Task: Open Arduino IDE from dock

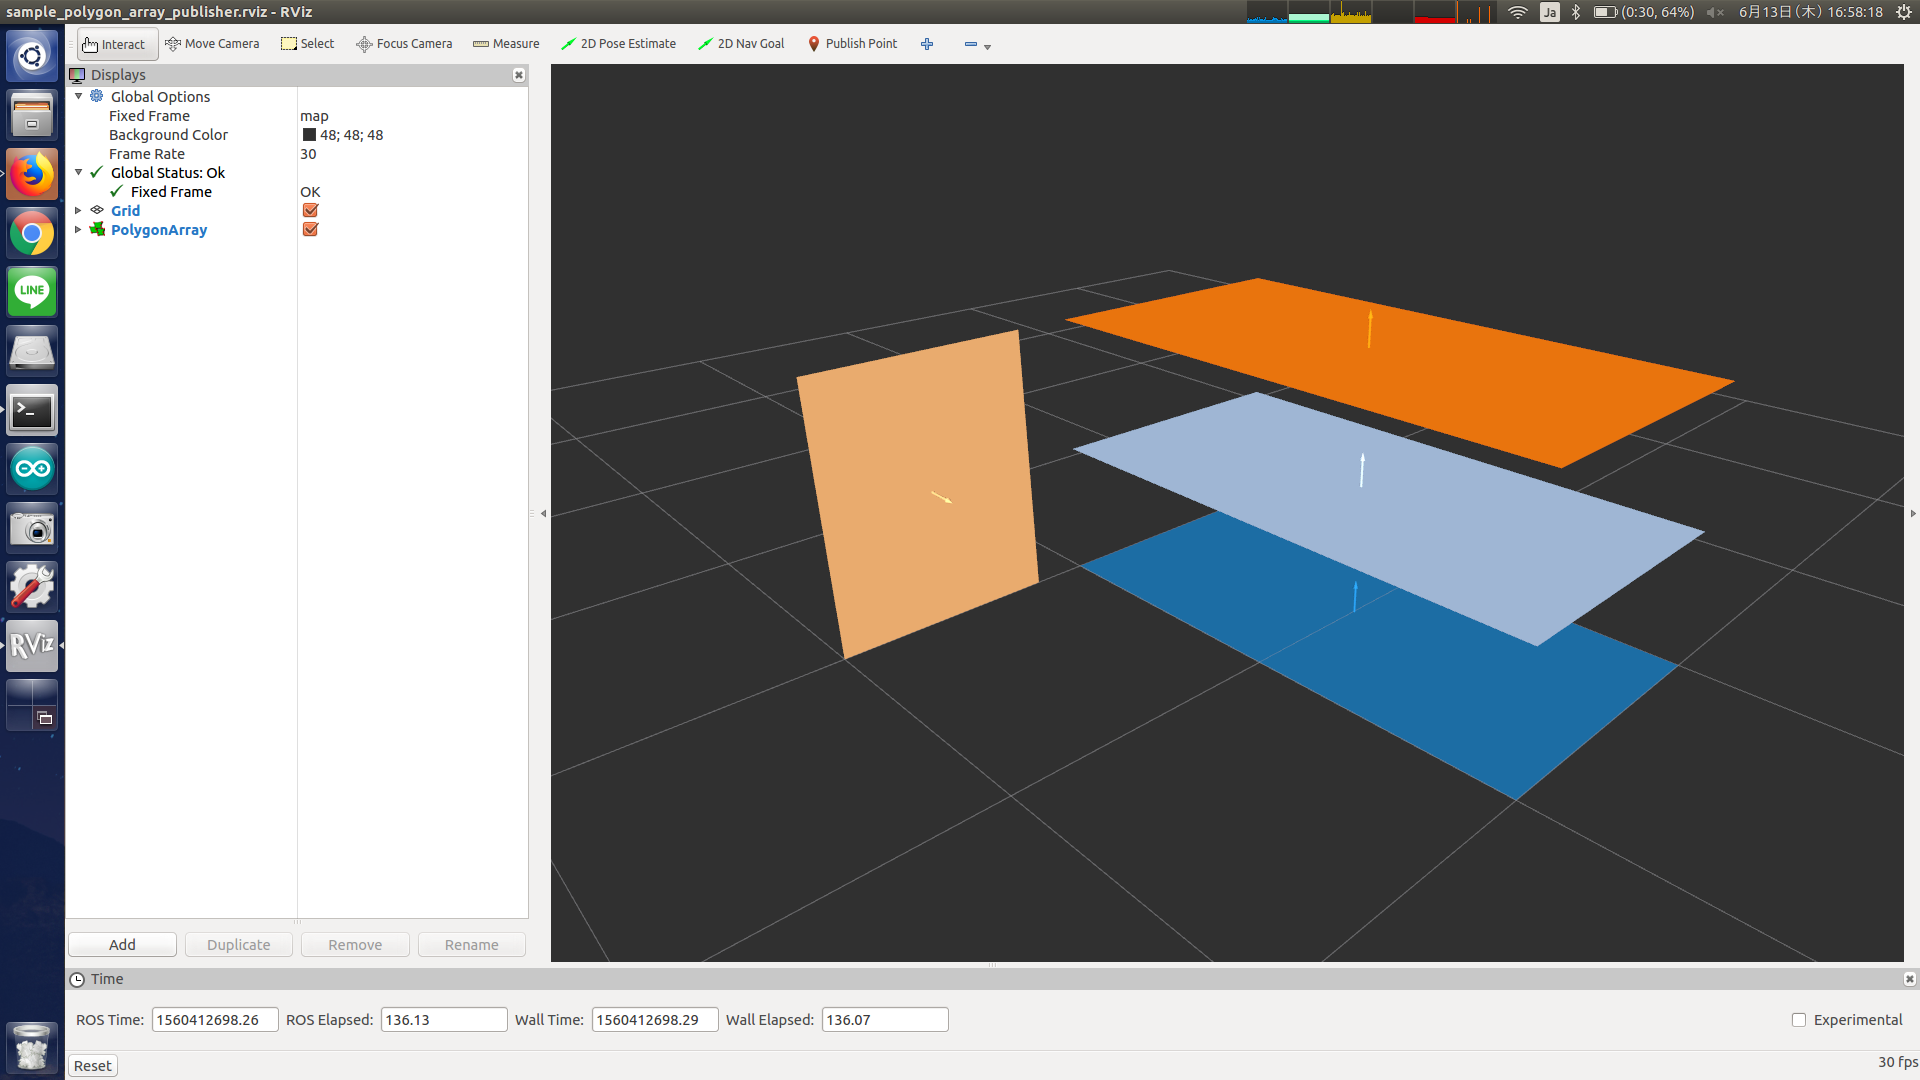Action: 32,469
